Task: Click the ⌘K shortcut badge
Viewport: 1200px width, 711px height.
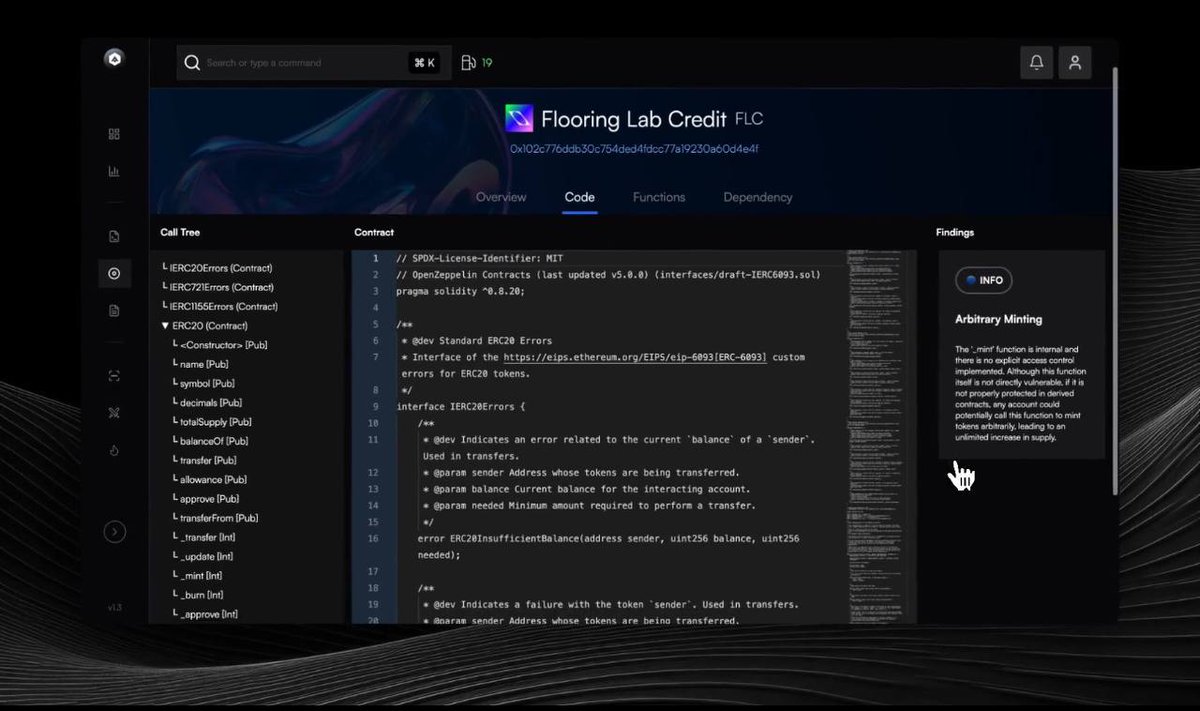Action: point(424,63)
